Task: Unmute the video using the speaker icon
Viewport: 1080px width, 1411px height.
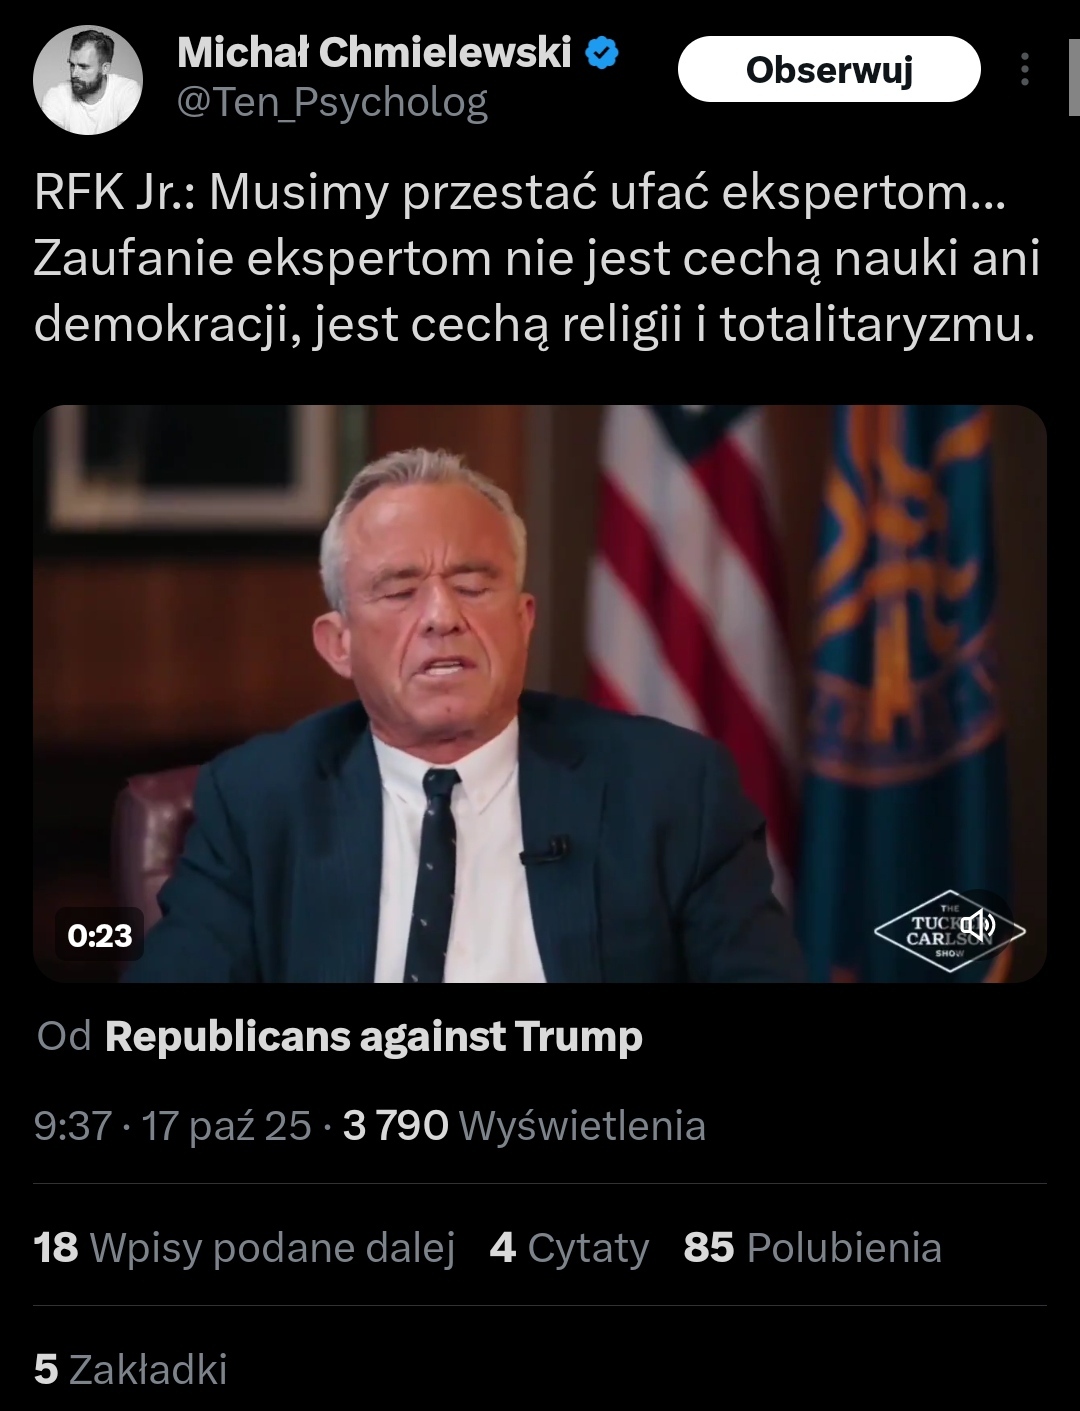Action: tap(978, 923)
